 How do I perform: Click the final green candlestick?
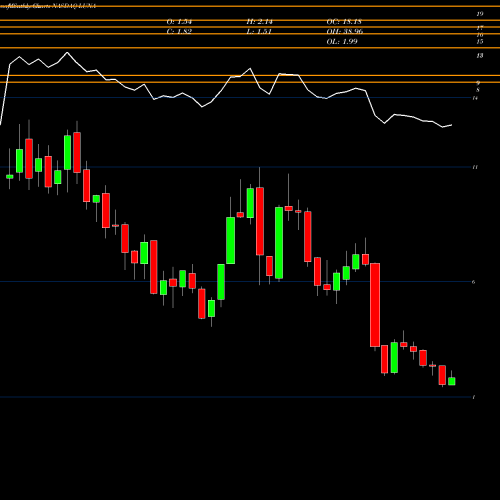[452, 381]
